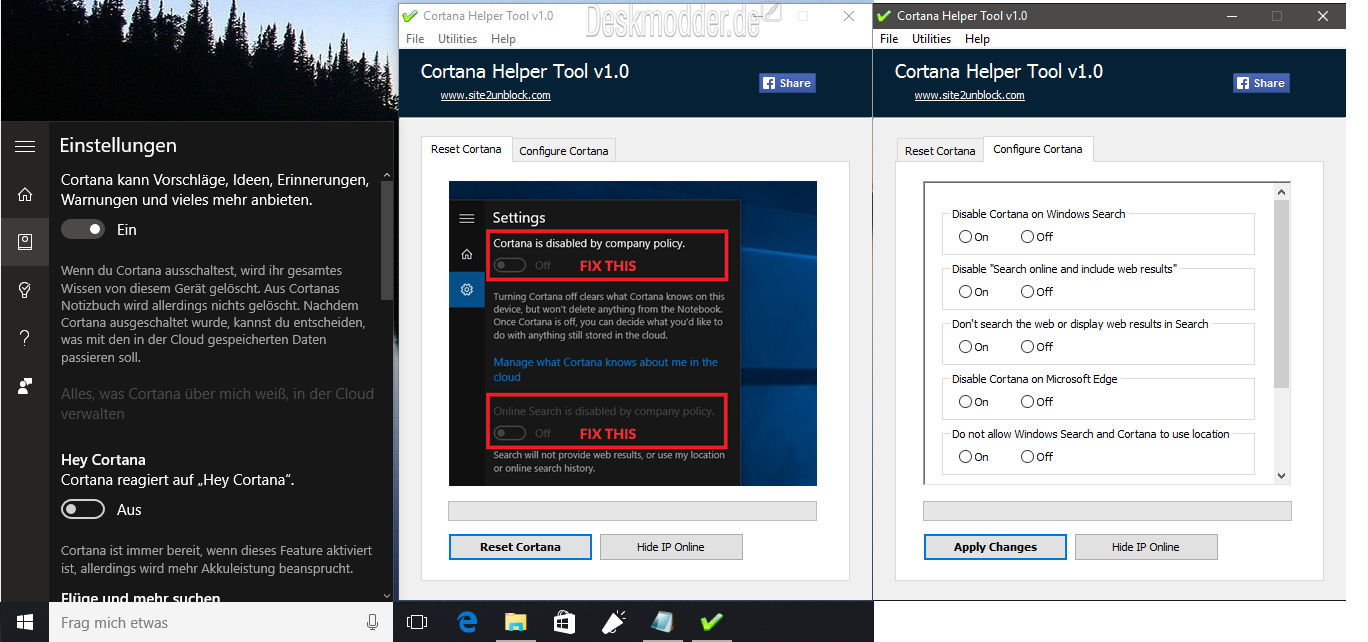Open Utilities menu in left Cortana Helper window
Viewport: 1368px width, 642px height.
[457, 39]
